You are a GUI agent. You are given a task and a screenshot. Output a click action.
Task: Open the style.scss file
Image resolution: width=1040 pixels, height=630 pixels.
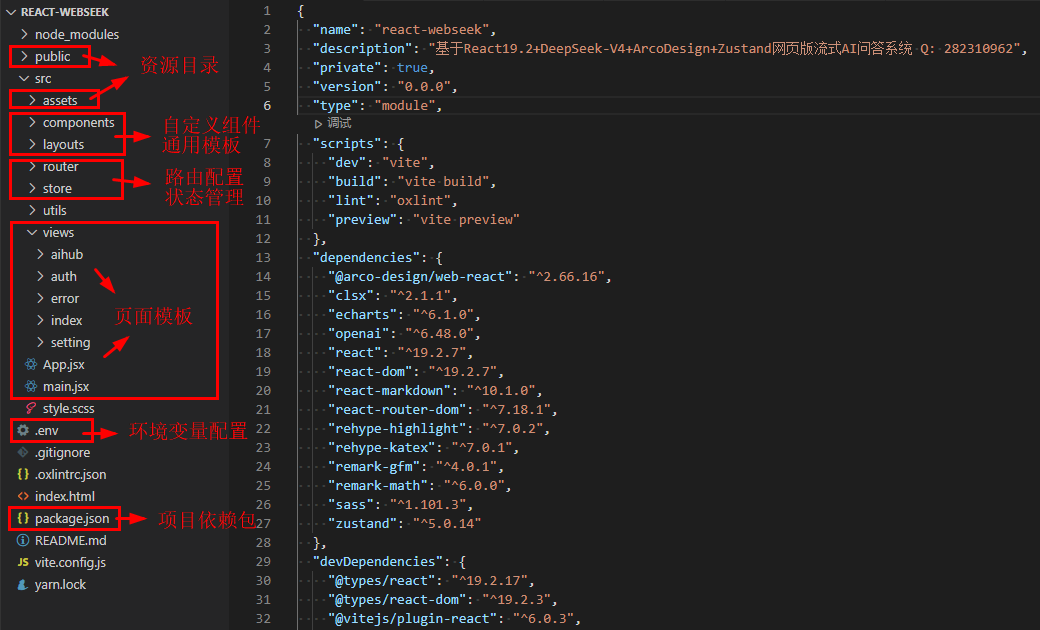click(68, 409)
